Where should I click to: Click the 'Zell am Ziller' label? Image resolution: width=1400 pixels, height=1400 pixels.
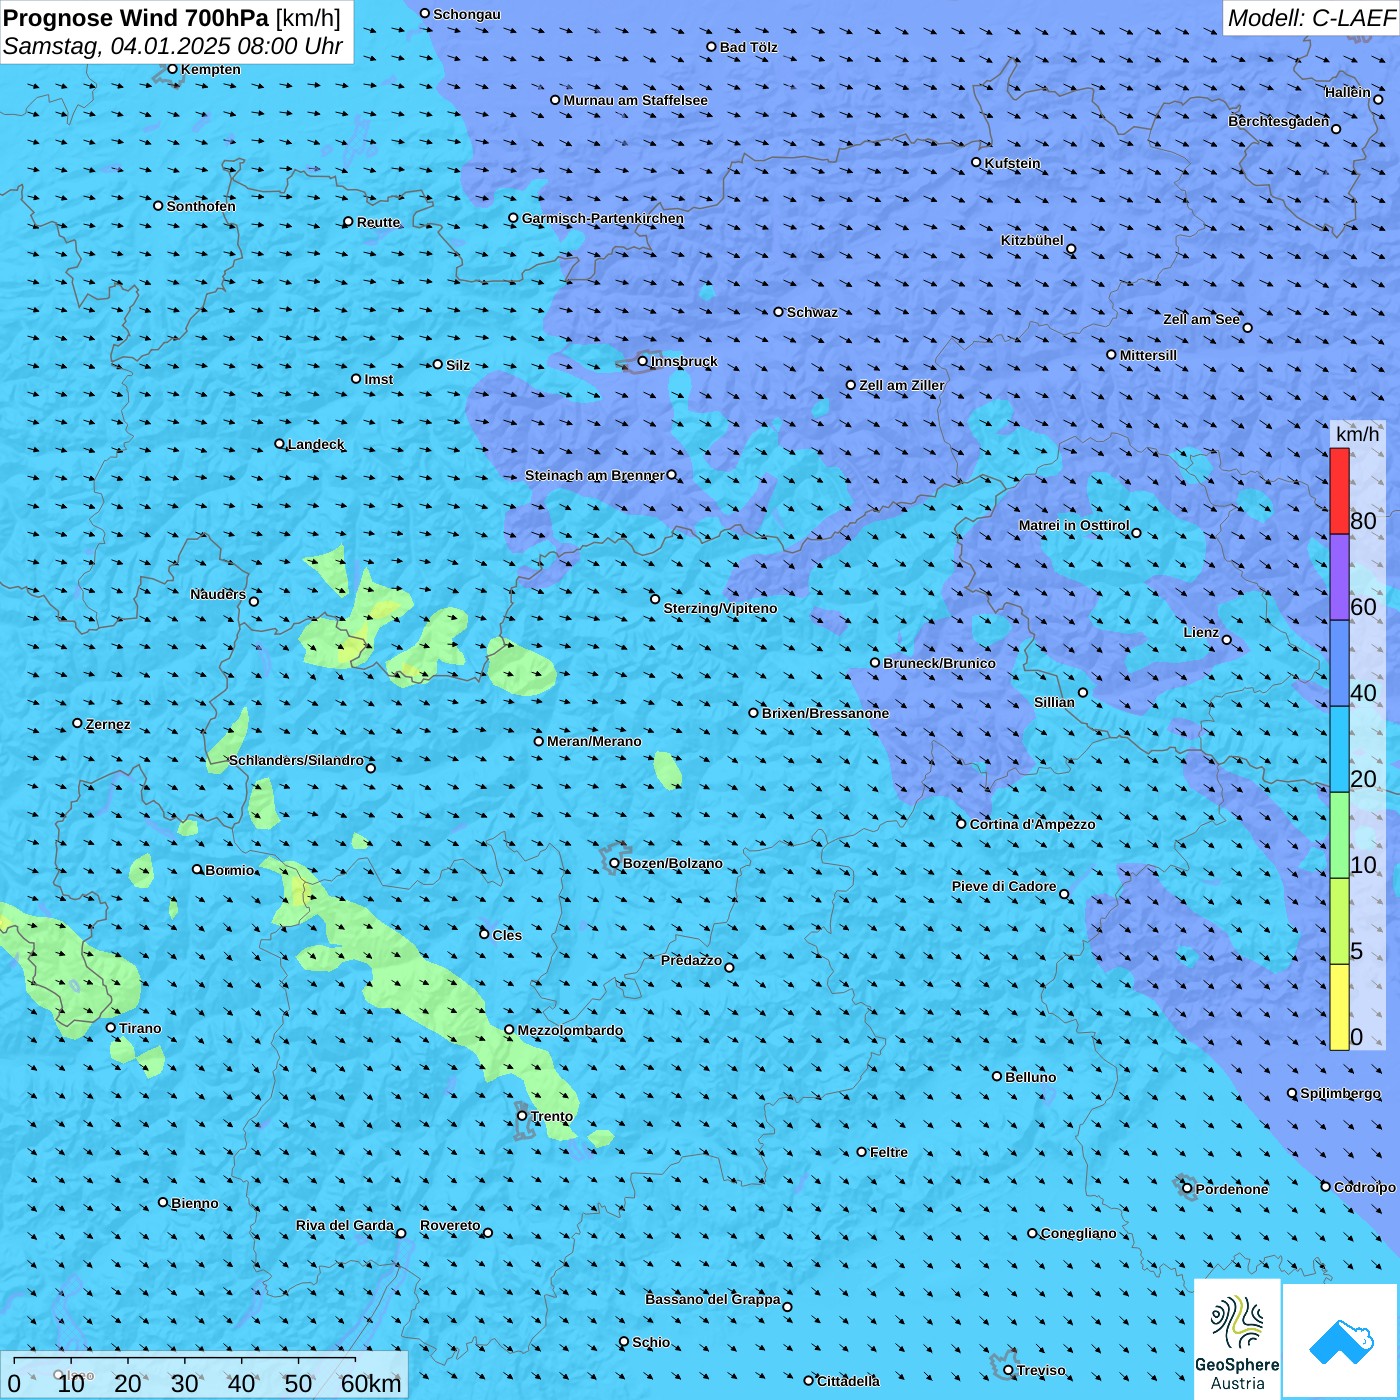901,385
